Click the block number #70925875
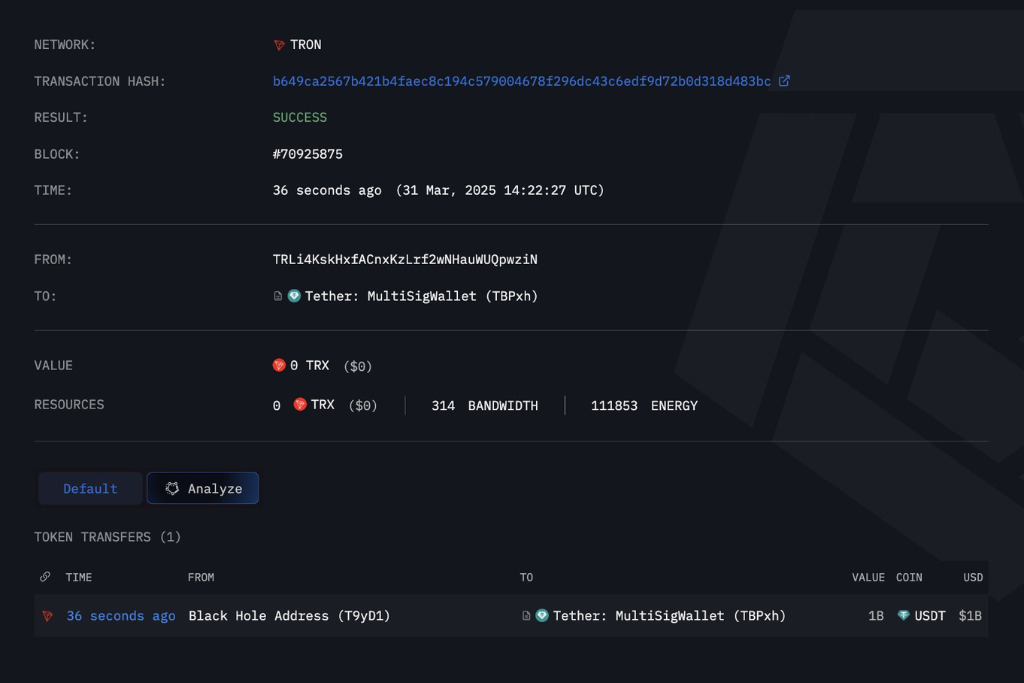Viewport: 1024px width, 683px height. 308,154
